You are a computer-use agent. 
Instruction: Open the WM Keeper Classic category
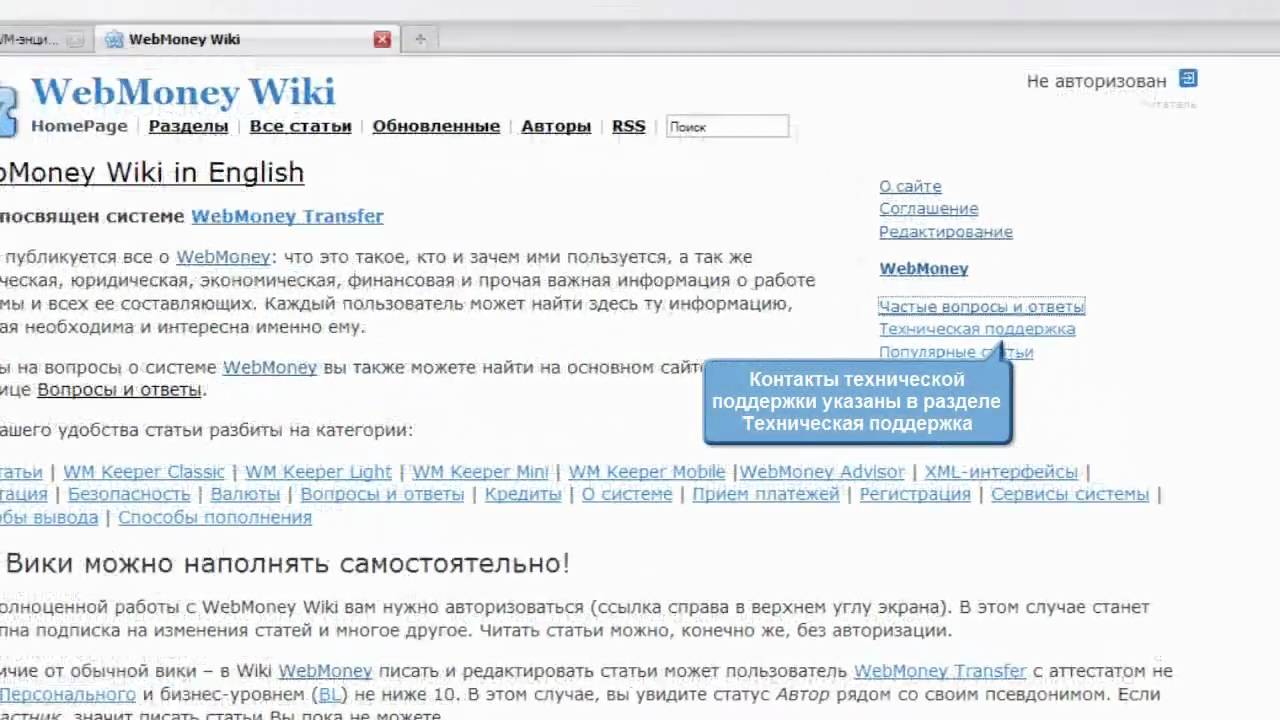tap(144, 471)
